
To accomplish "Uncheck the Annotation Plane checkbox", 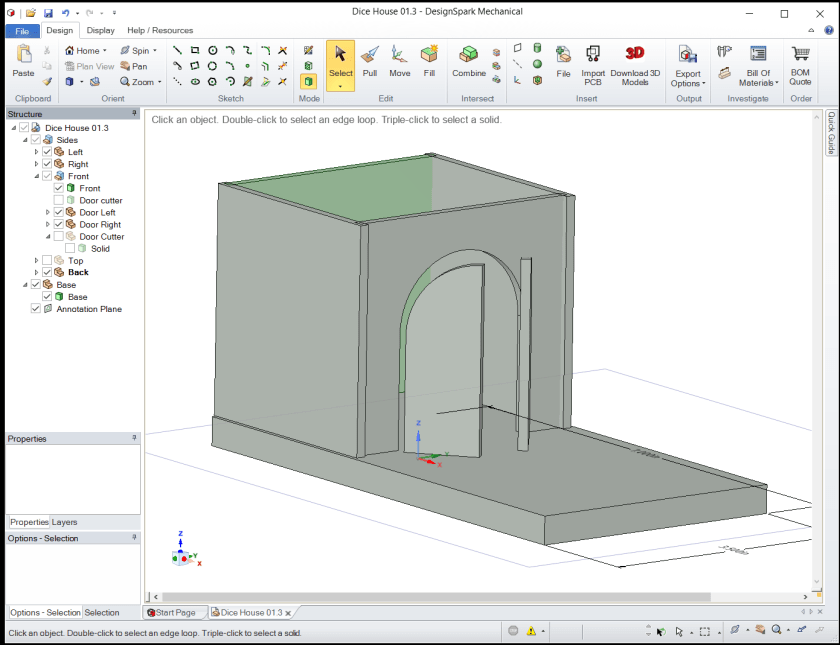I will point(36,309).
